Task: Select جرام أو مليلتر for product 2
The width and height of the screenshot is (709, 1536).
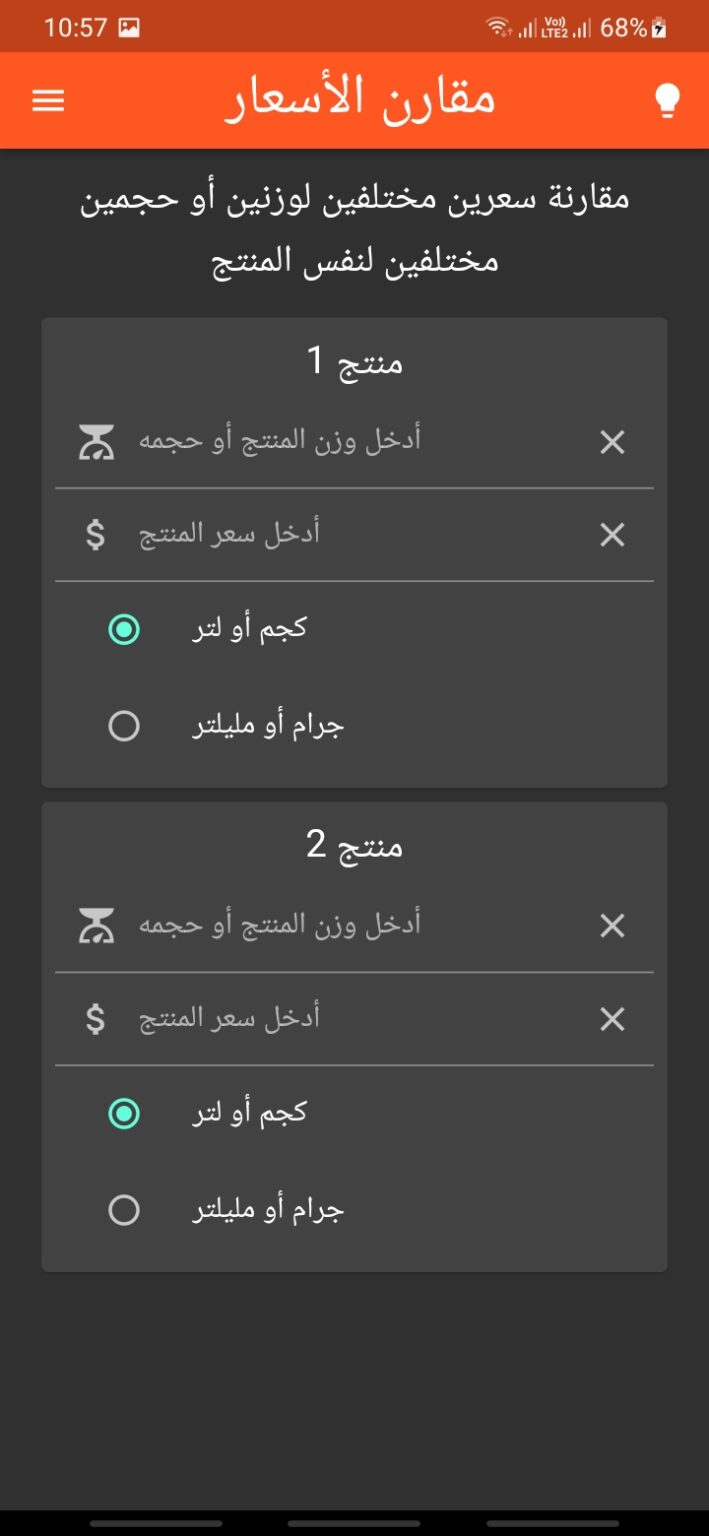Action: (124, 1211)
